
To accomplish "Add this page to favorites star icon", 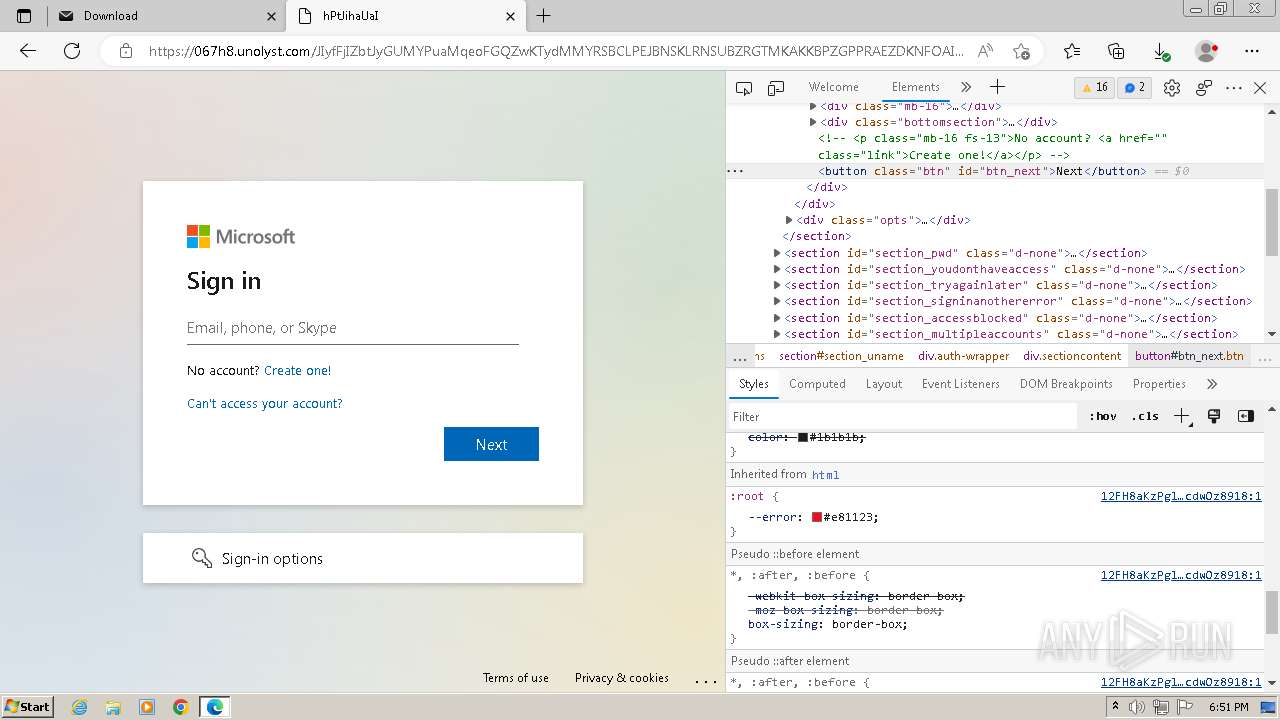I will tap(1021, 51).
